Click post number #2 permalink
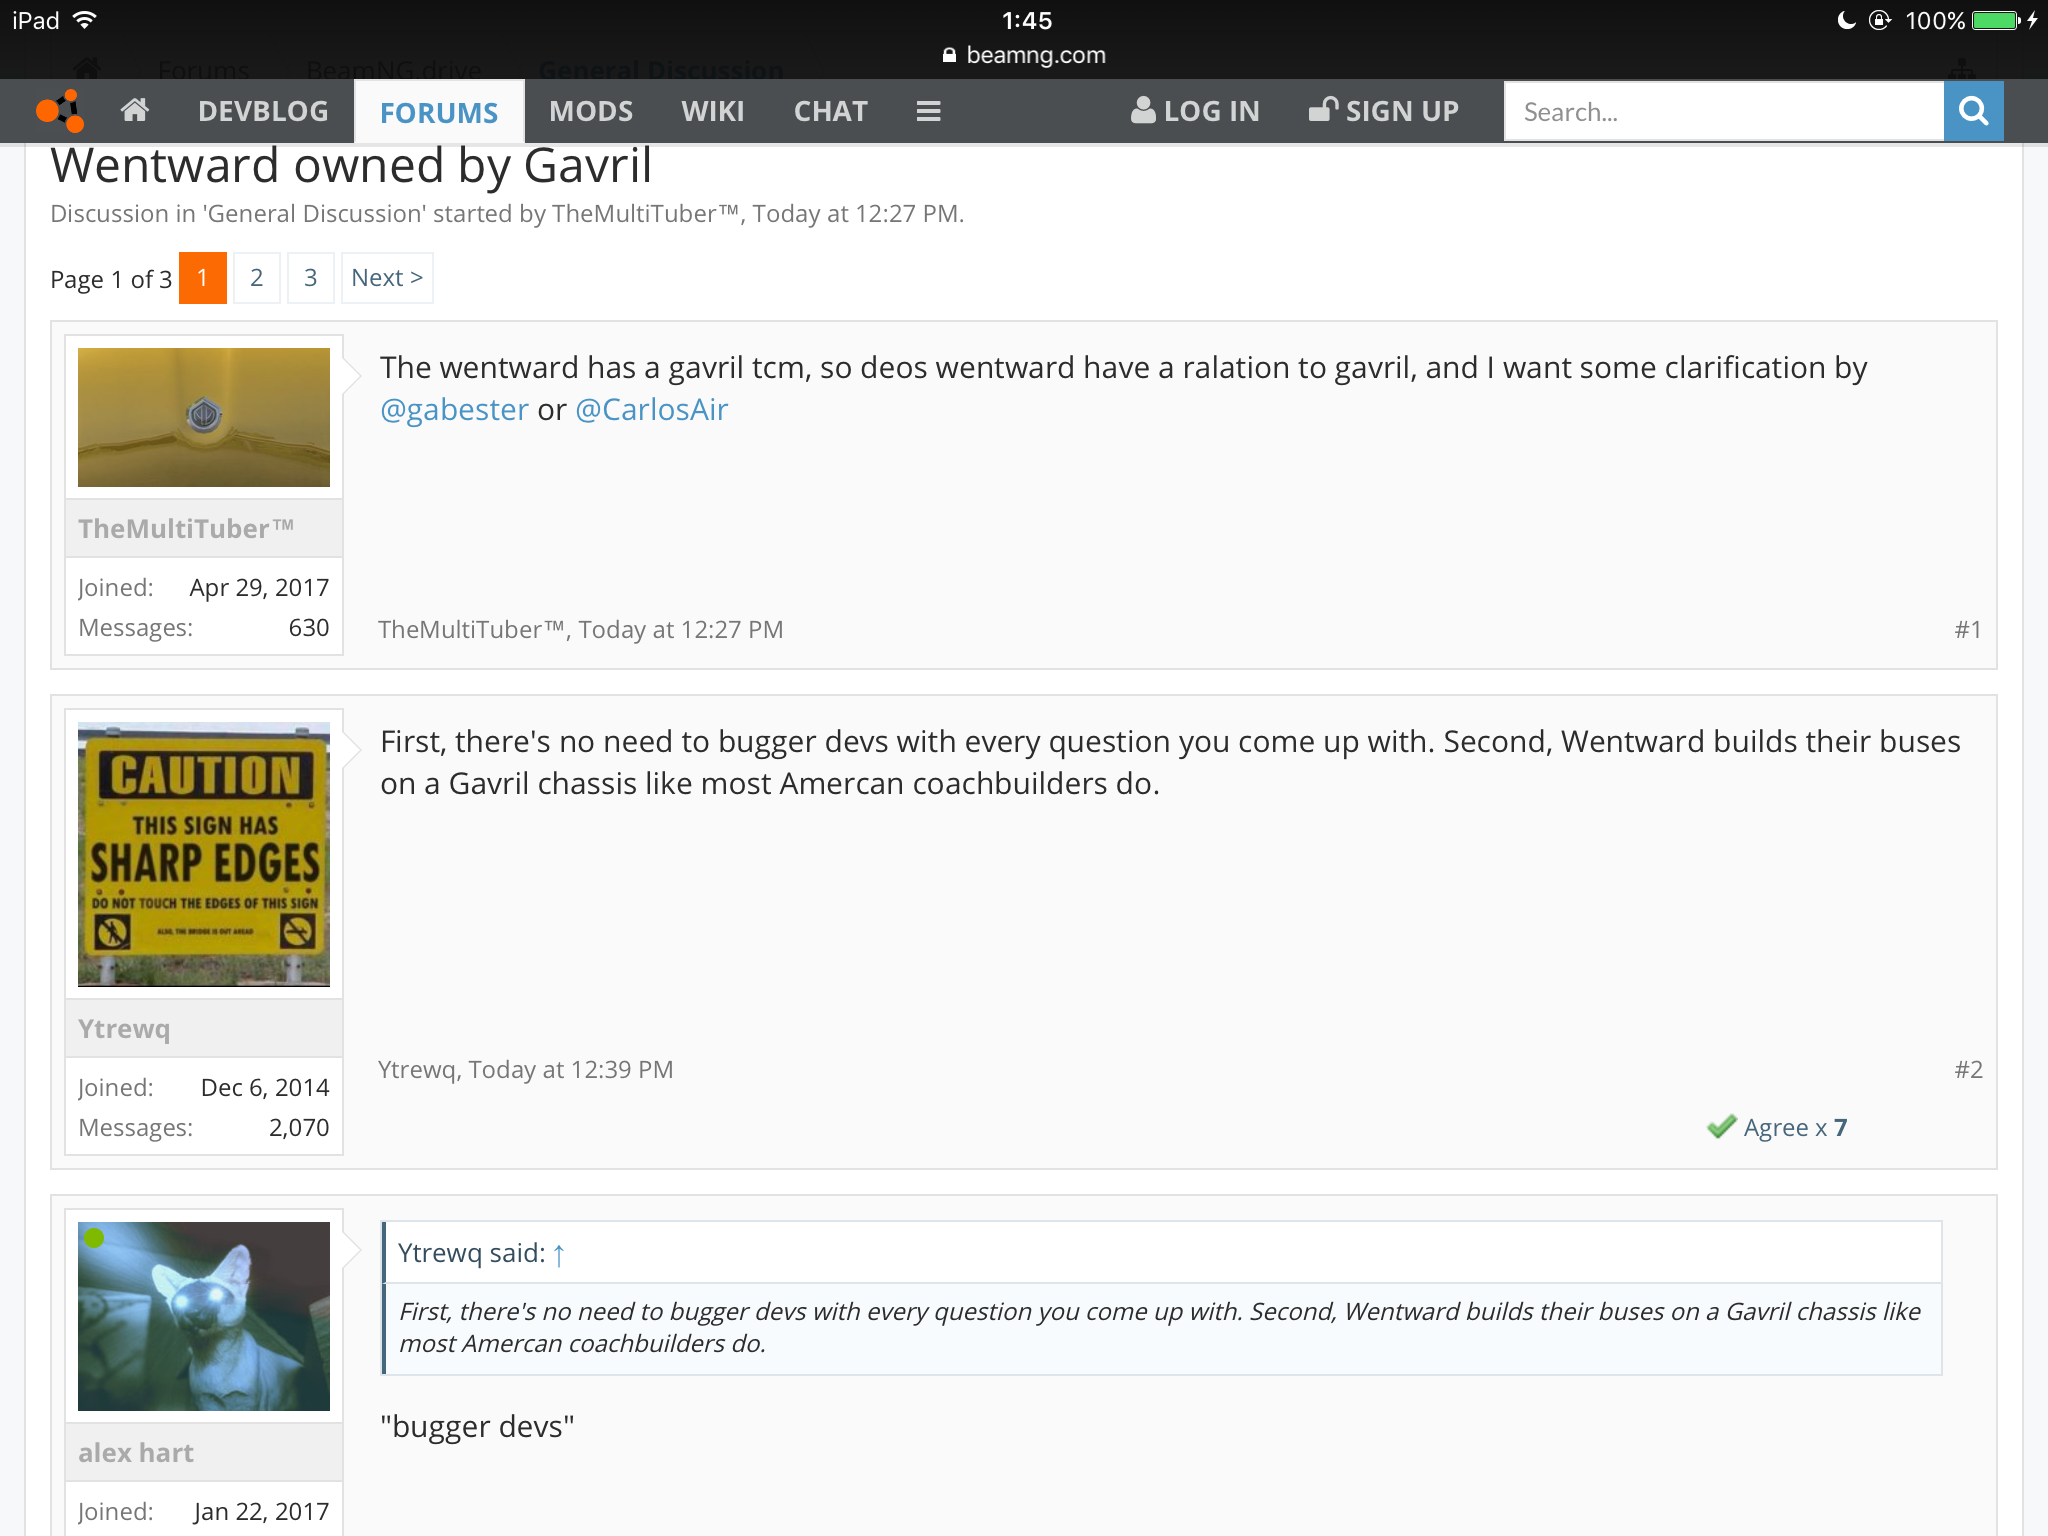Screen dimensions: 2048x1536 (1968, 1070)
